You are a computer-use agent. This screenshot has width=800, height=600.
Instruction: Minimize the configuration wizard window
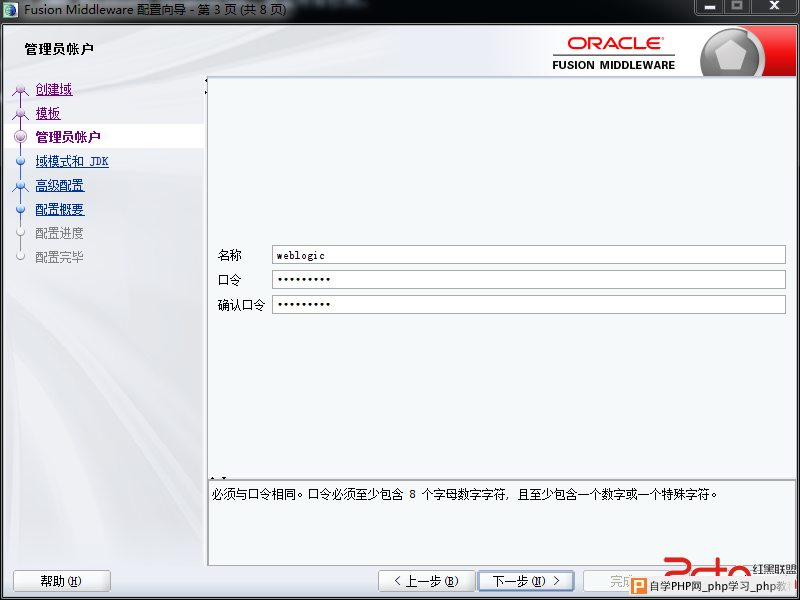(710, 7)
